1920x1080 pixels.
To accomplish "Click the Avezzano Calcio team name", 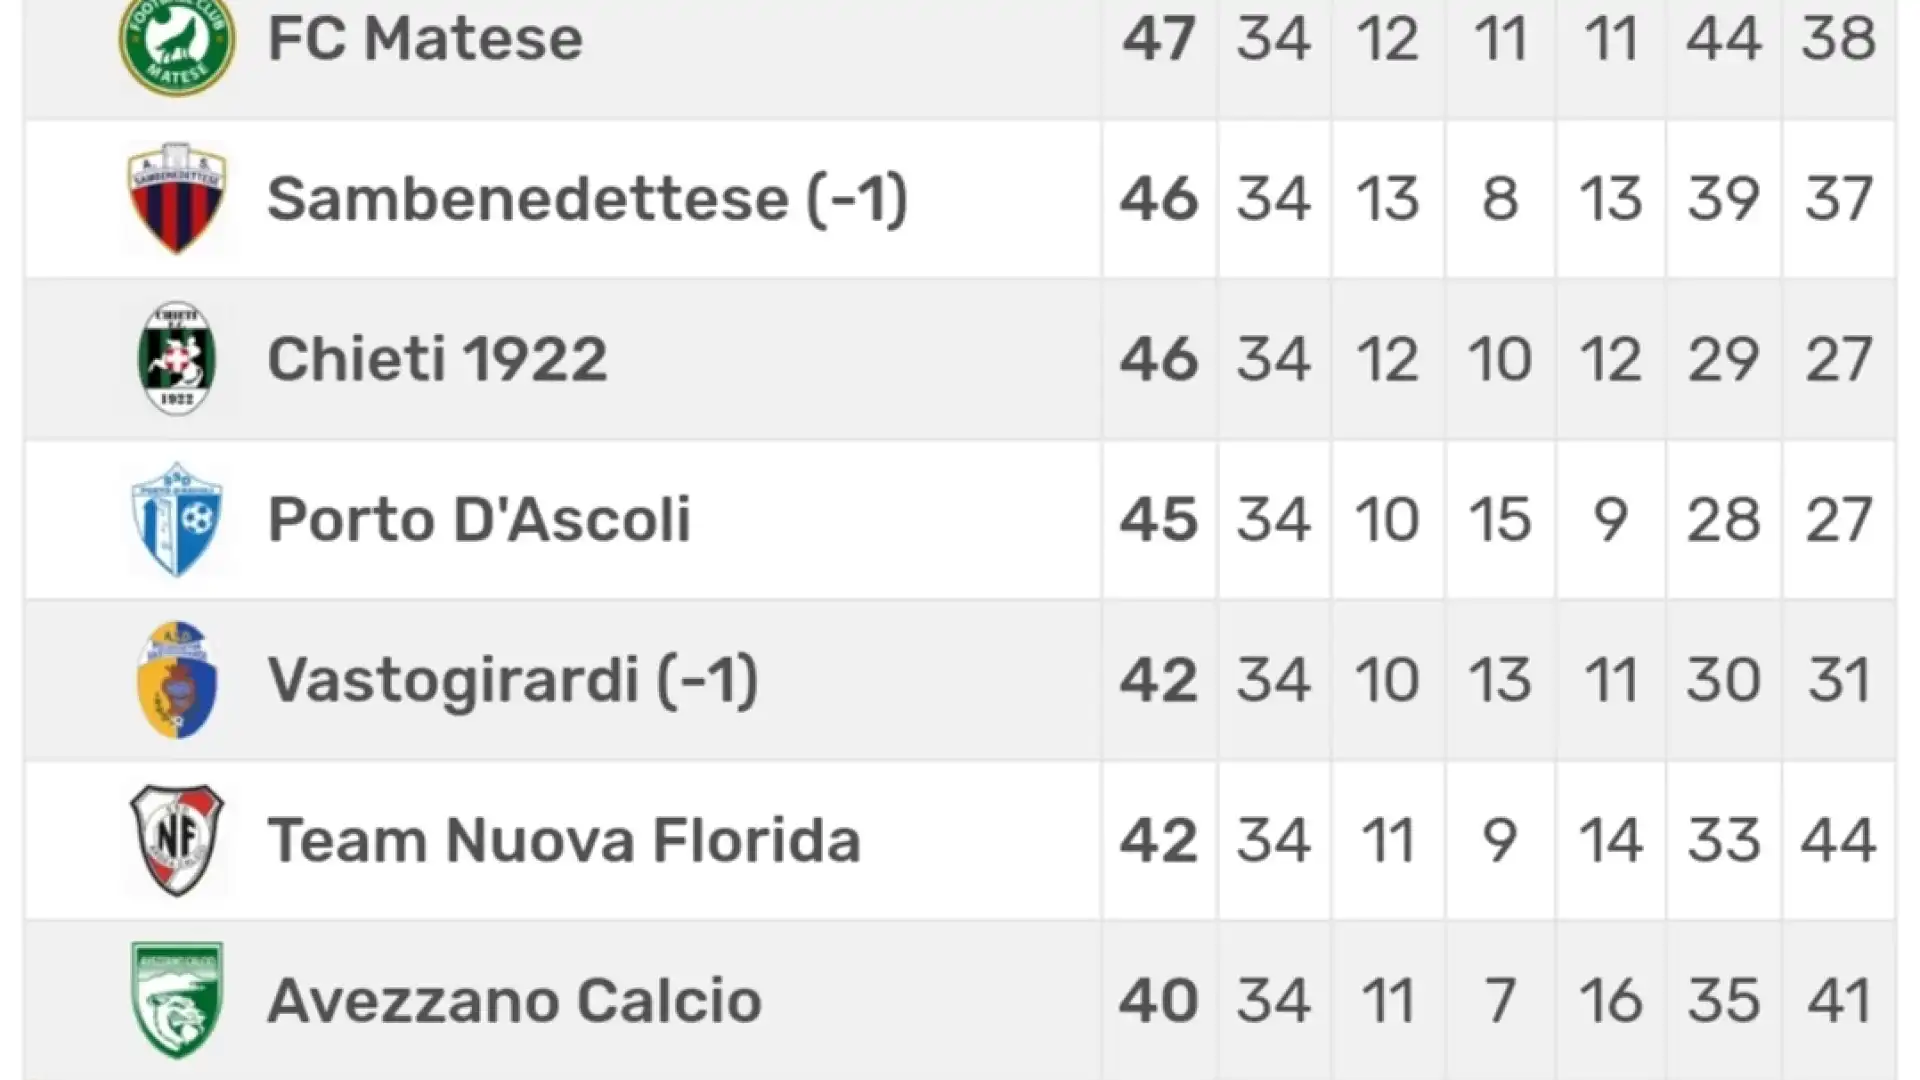I will [514, 1000].
